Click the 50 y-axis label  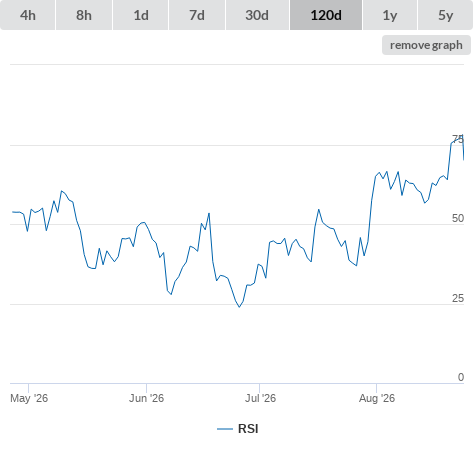point(458,218)
